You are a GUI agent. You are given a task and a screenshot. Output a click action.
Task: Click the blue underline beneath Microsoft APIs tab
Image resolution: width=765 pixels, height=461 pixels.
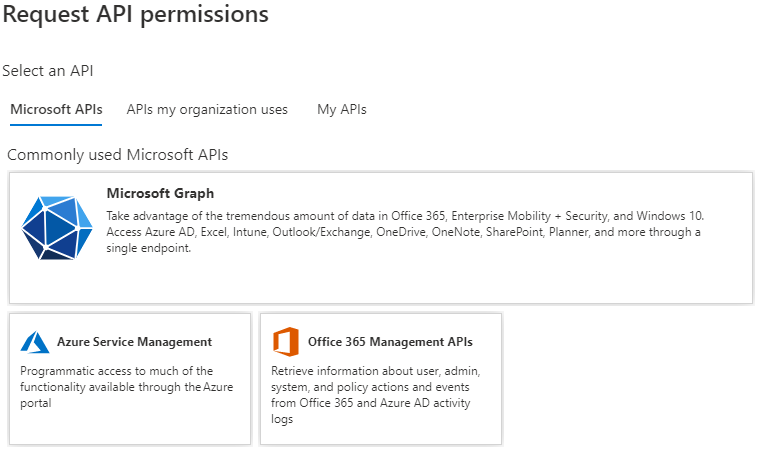pos(56,125)
